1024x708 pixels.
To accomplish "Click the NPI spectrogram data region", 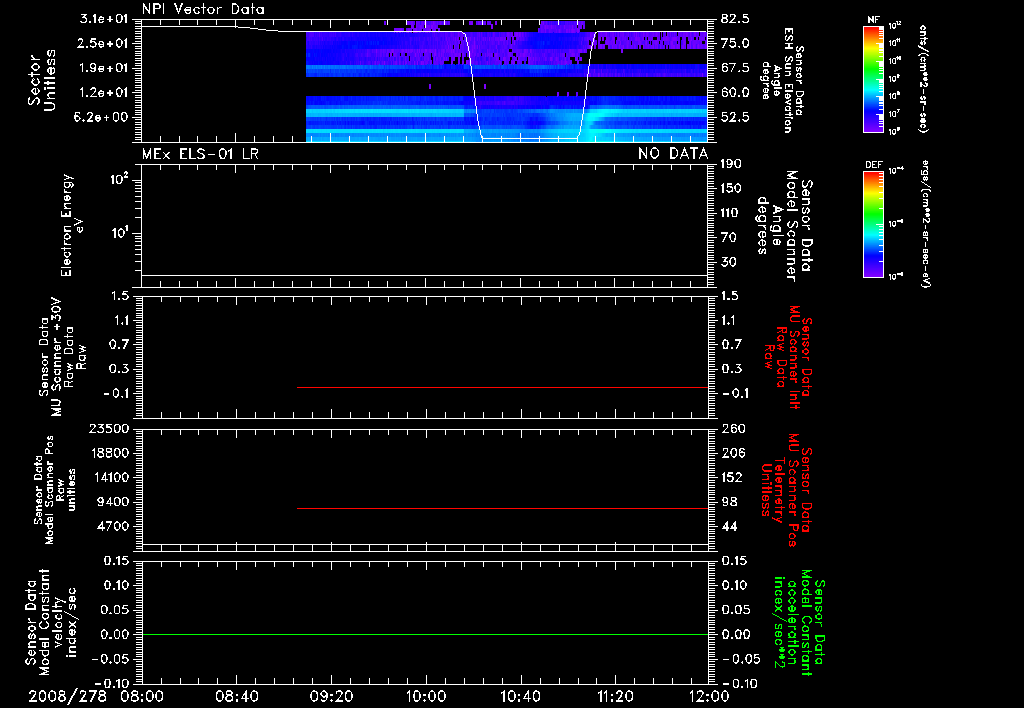I will tap(507, 80).
